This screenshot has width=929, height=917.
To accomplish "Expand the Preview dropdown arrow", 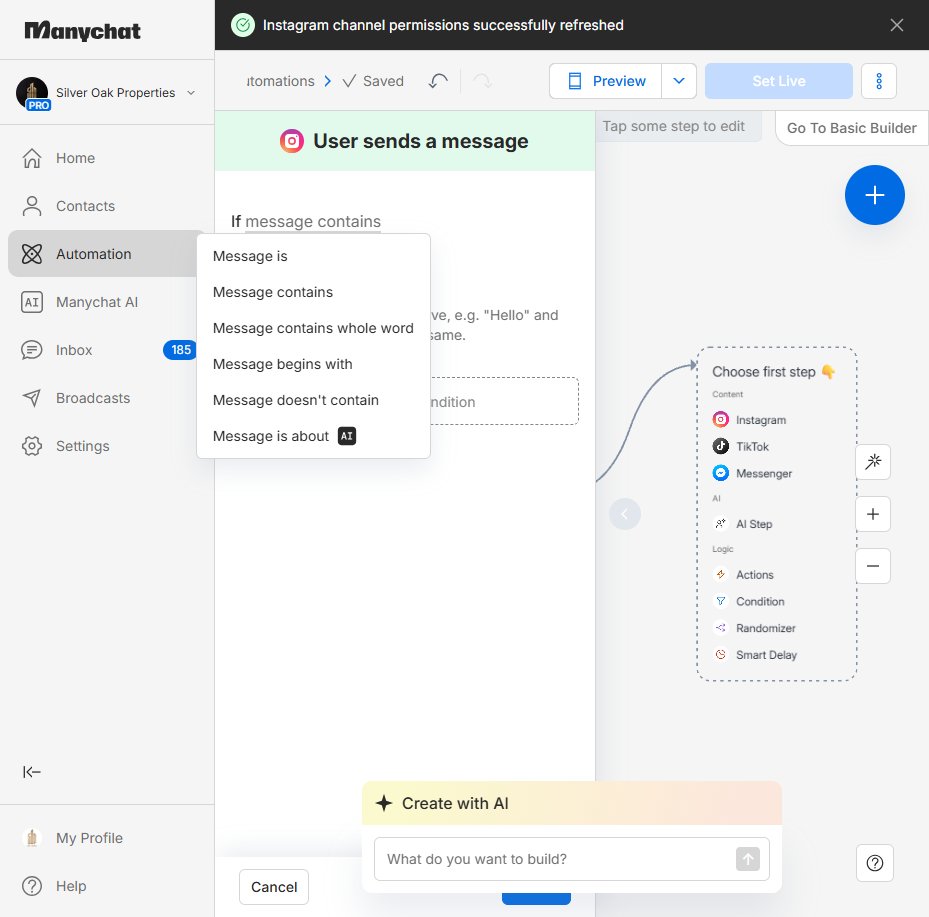I will pyautogui.click(x=679, y=81).
